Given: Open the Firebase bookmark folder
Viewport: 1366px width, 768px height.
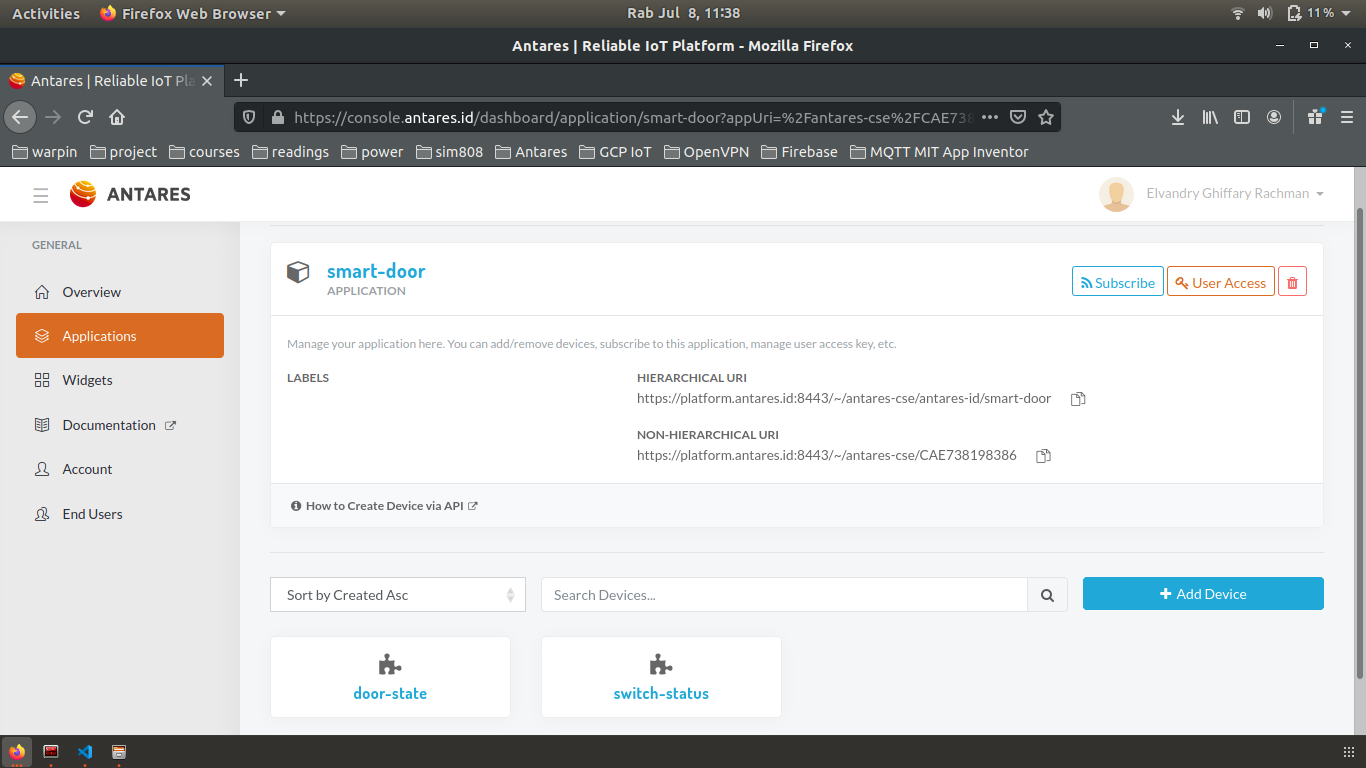Looking at the screenshot, I should 799,152.
